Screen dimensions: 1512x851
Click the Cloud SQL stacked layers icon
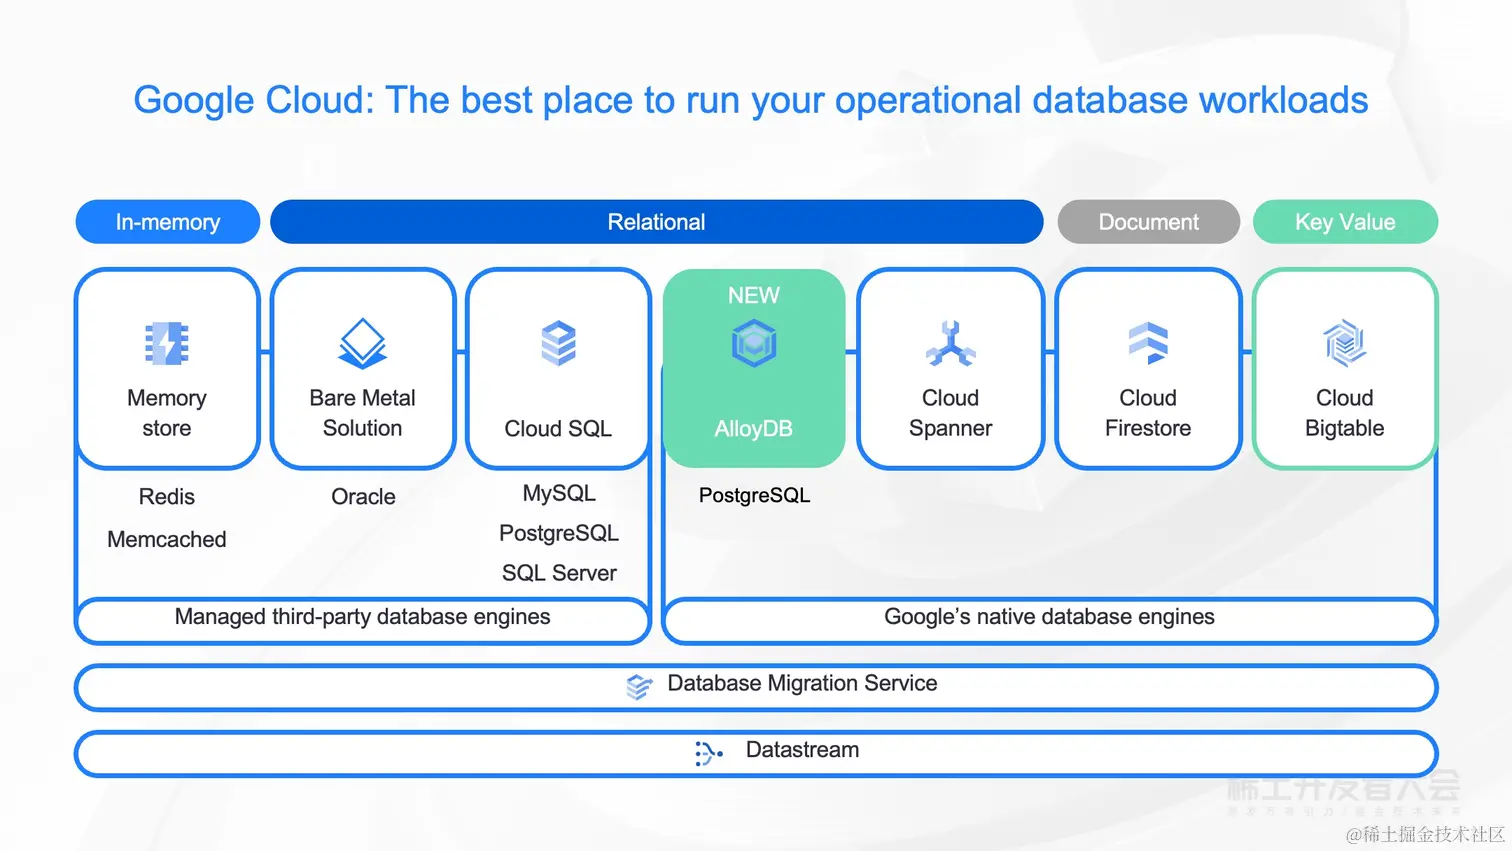pyautogui.click(x=558, y=343)
